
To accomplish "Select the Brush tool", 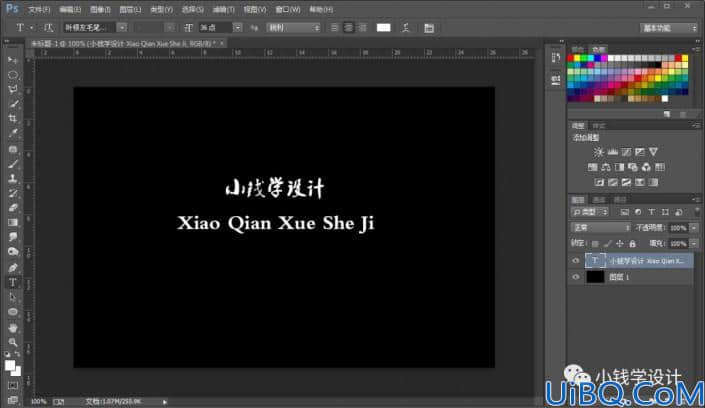I will pyautogui.click(x=13, y=164).
